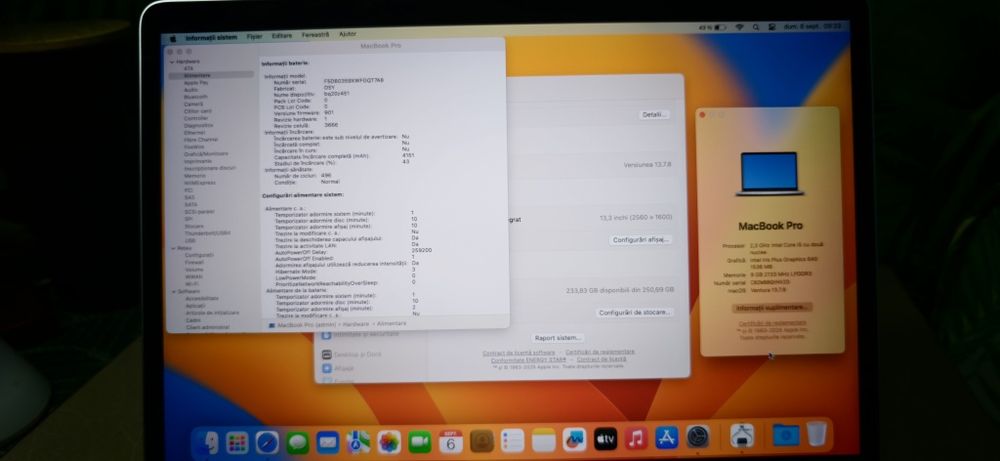Open Conformitate ENERGY STAR link

coord(529,360)
